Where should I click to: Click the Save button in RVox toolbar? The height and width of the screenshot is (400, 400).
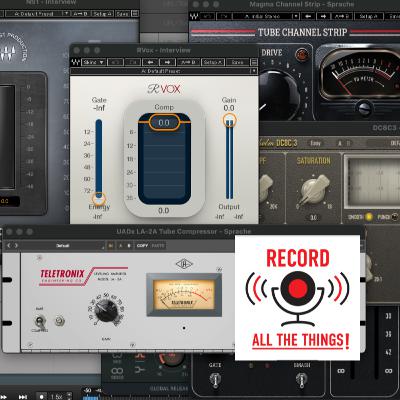click(237, 62)
